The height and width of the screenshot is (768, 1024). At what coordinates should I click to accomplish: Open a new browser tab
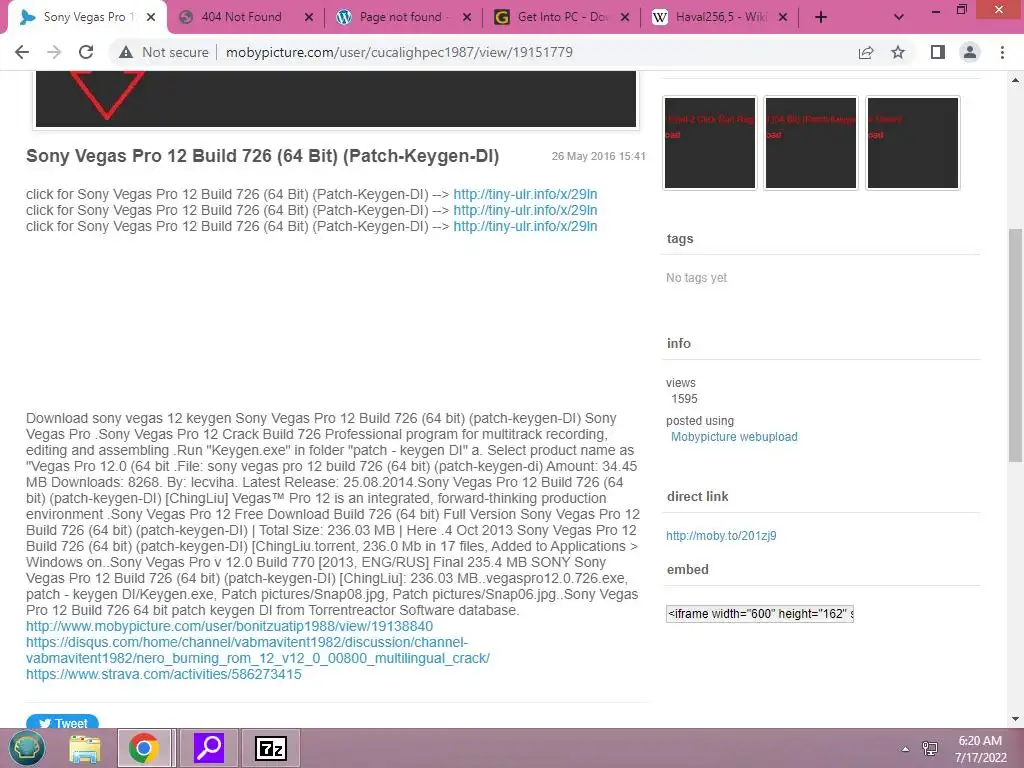[821, 17]
